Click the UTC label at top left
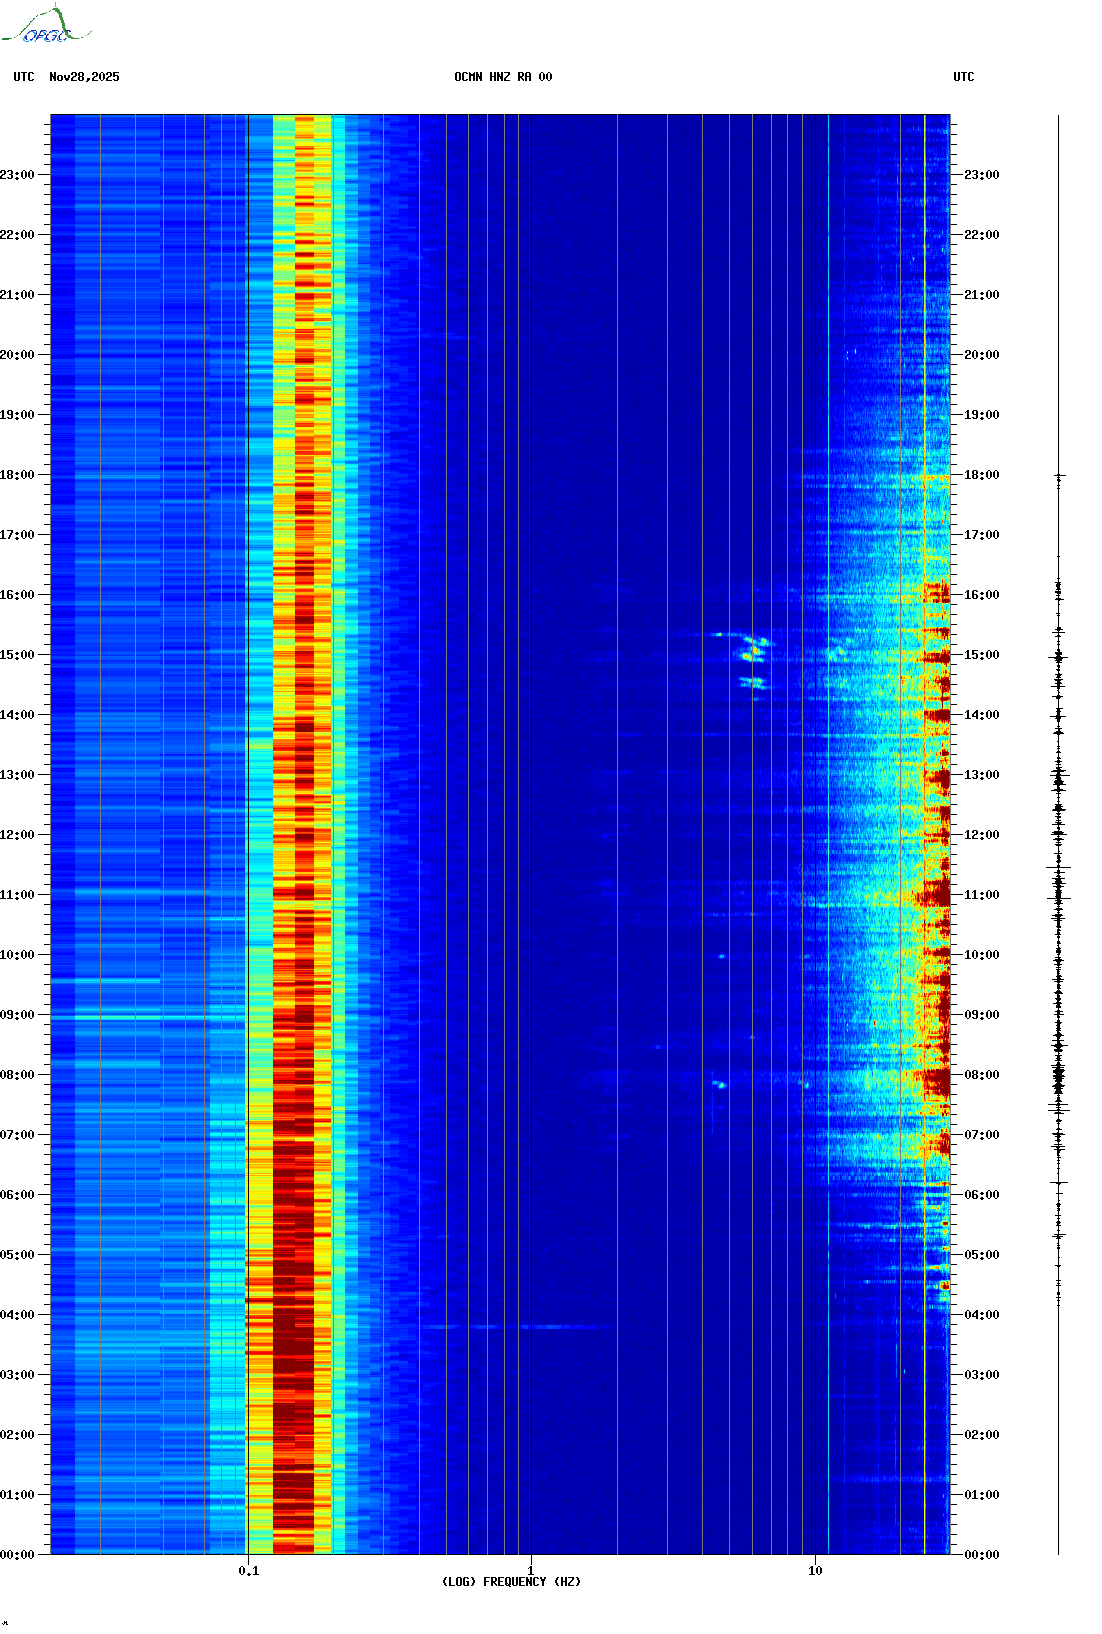Screen dimensions: 1102x1634 tap(24, 77)
